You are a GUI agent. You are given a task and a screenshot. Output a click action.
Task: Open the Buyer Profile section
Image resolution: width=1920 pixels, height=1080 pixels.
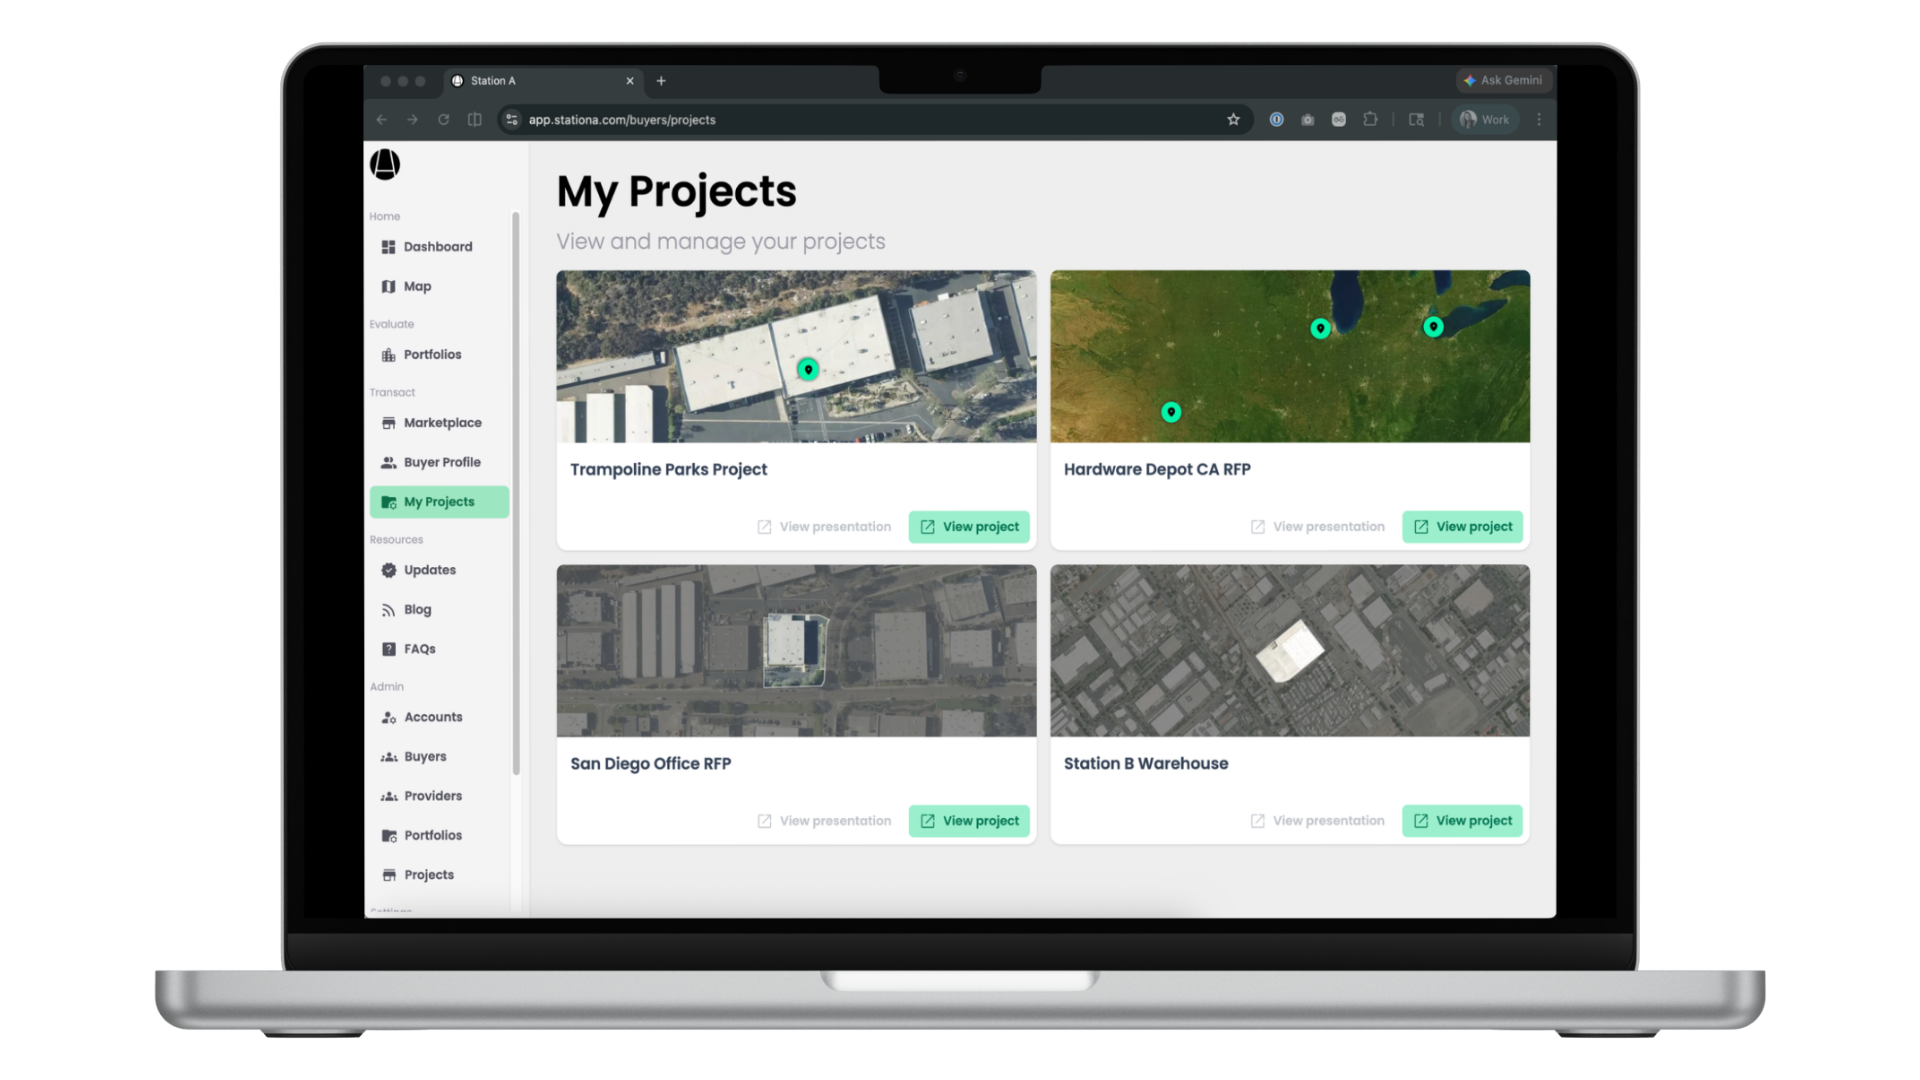[441, 462]
